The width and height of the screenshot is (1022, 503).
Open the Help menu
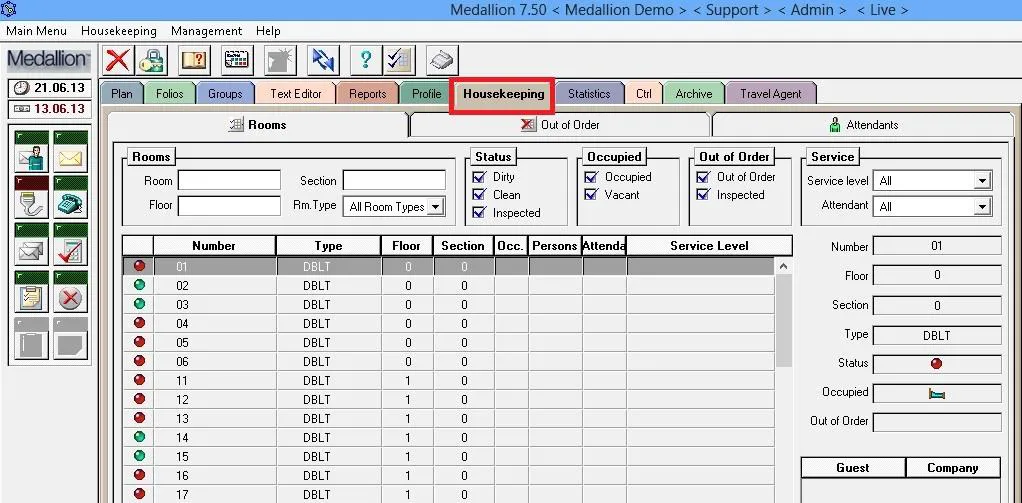point(268,31)
